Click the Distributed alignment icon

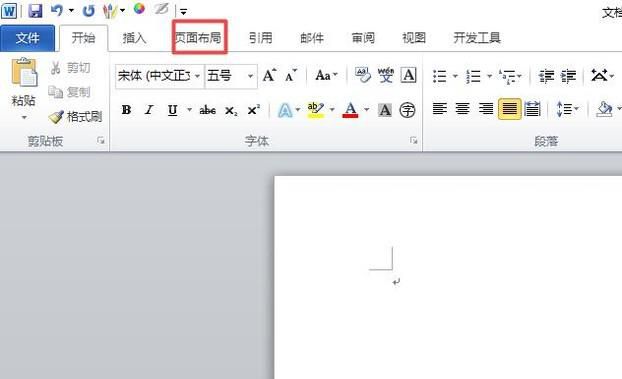[x=532, y=109]
